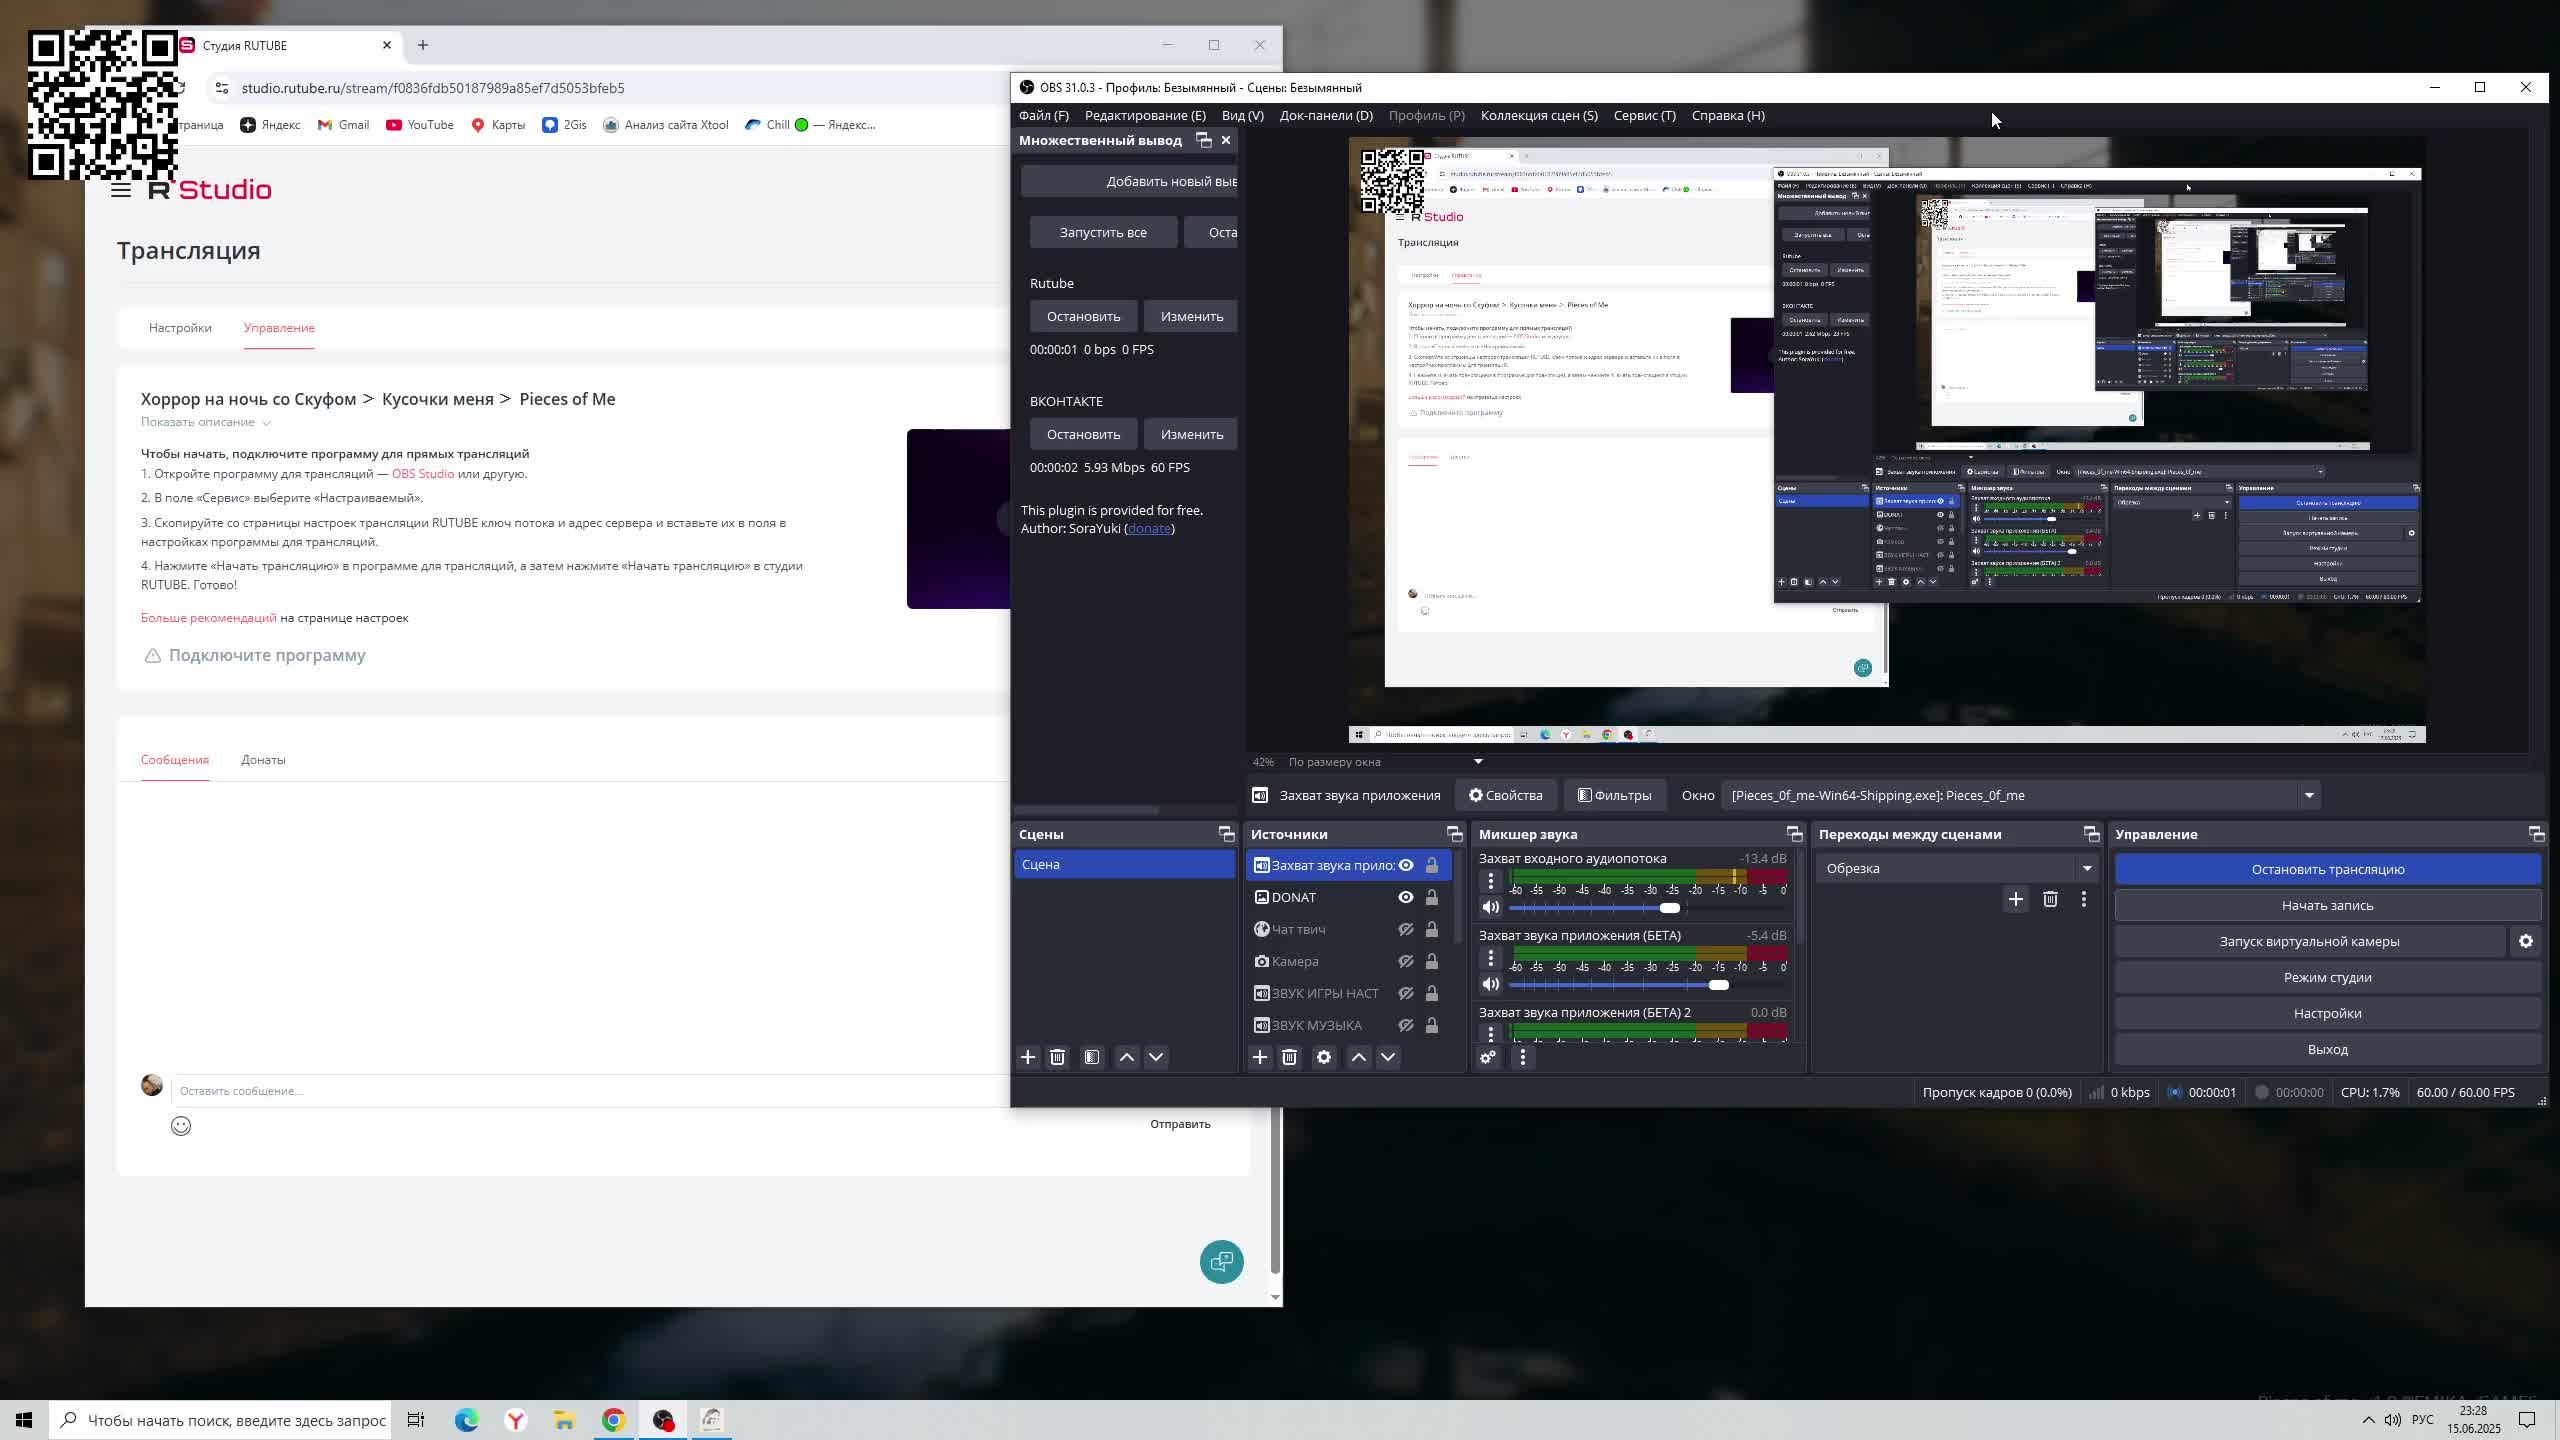
Task: Open advanced audio properties gears icon
Action: point(1488,1057)
